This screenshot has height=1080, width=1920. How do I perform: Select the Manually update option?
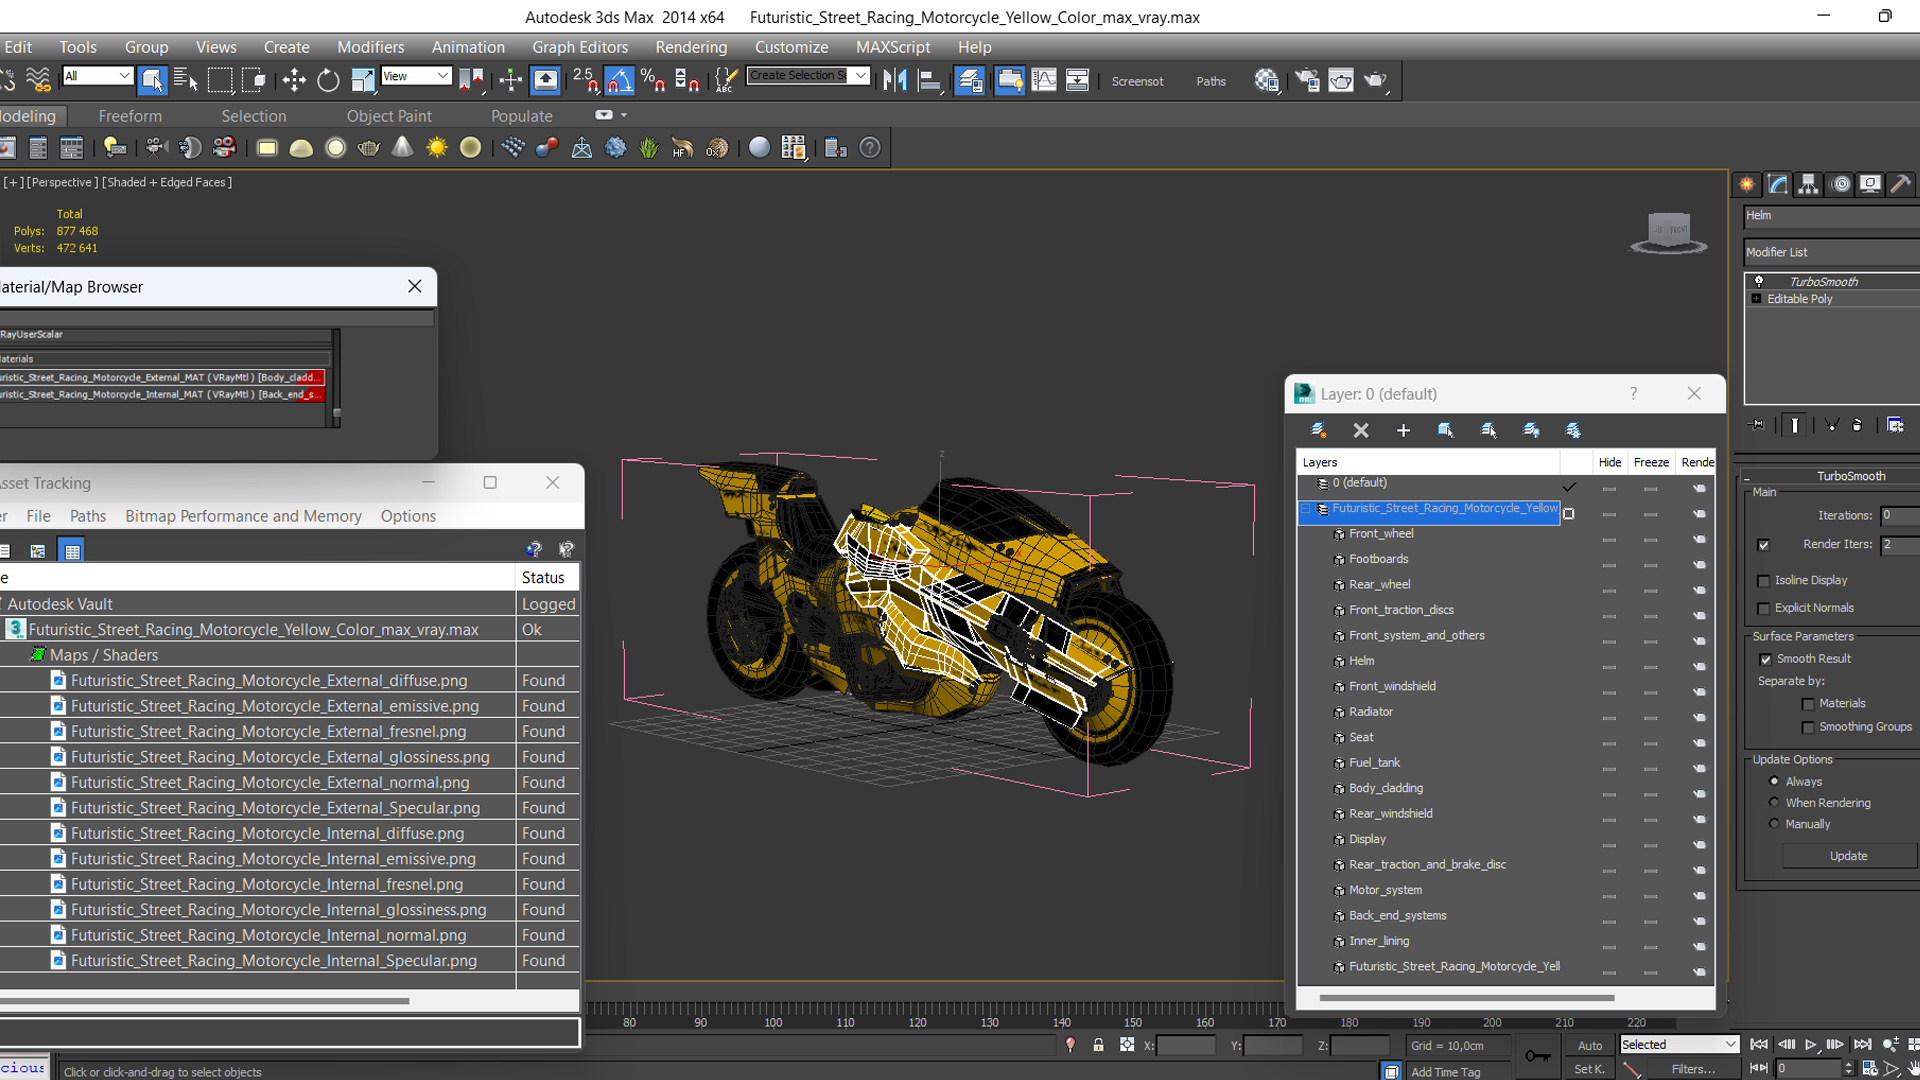coord(1775,824)
